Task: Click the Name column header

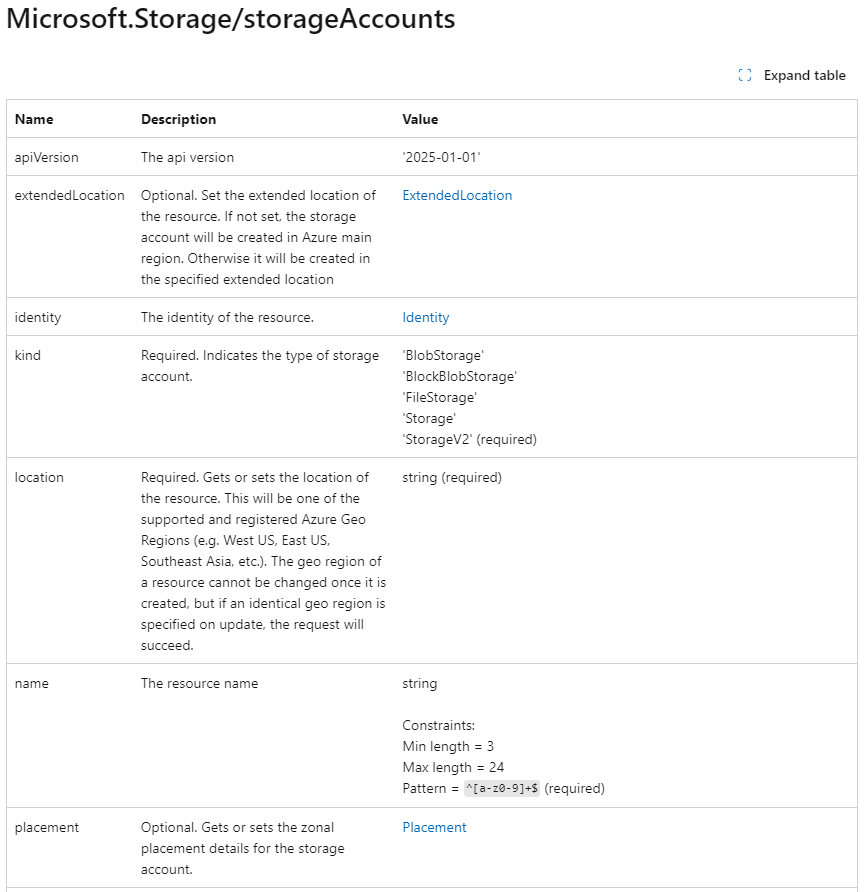Action: [x=33, y=119]
